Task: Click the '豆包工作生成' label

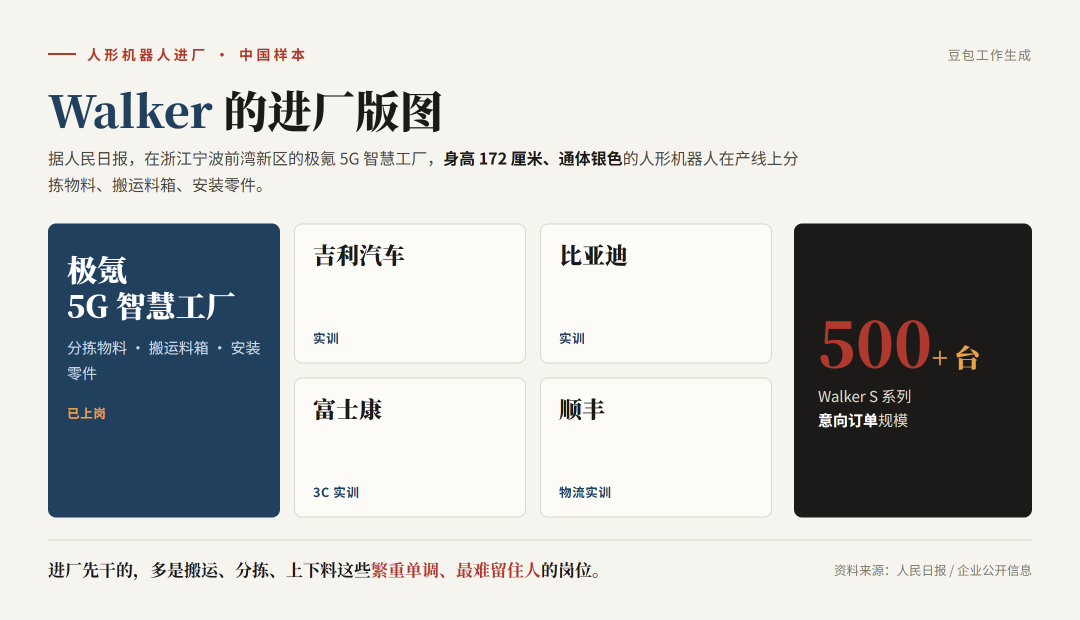Action: [989, 55]
